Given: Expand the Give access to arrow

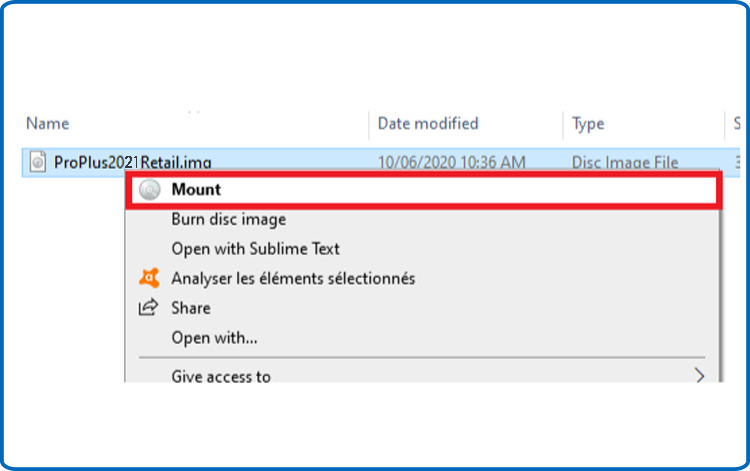Looking at the screenshot, I should point(700,376).
